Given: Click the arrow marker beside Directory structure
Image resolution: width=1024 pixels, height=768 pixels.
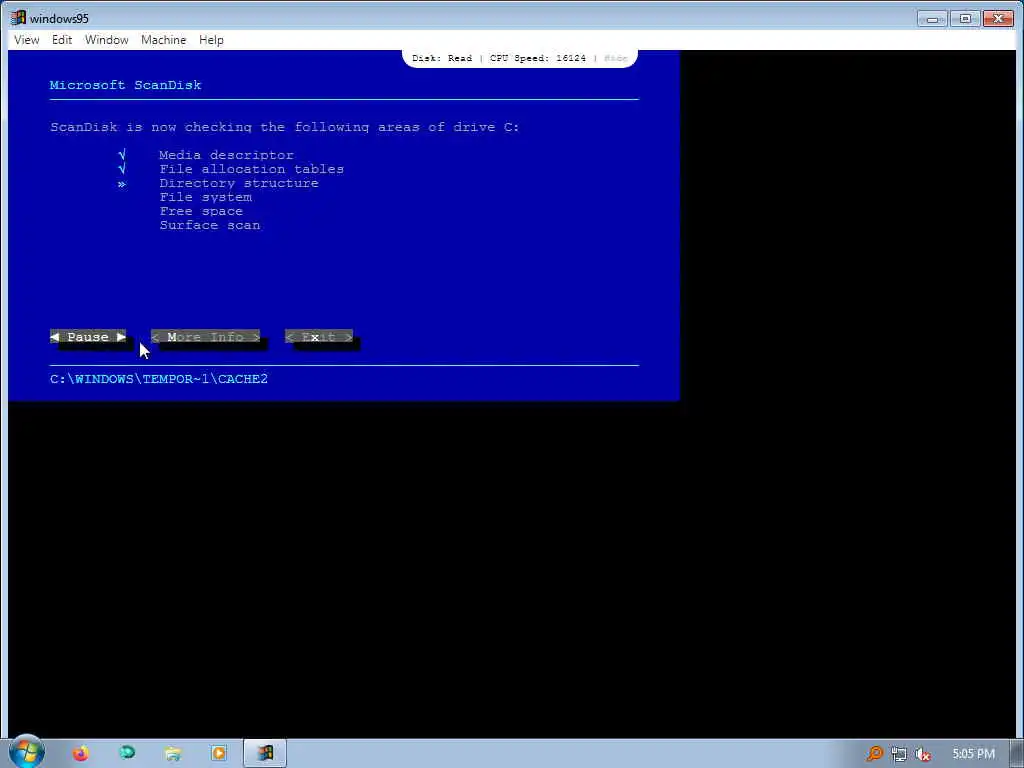Looking at the screenshot, I should click(x=121, y=184).
